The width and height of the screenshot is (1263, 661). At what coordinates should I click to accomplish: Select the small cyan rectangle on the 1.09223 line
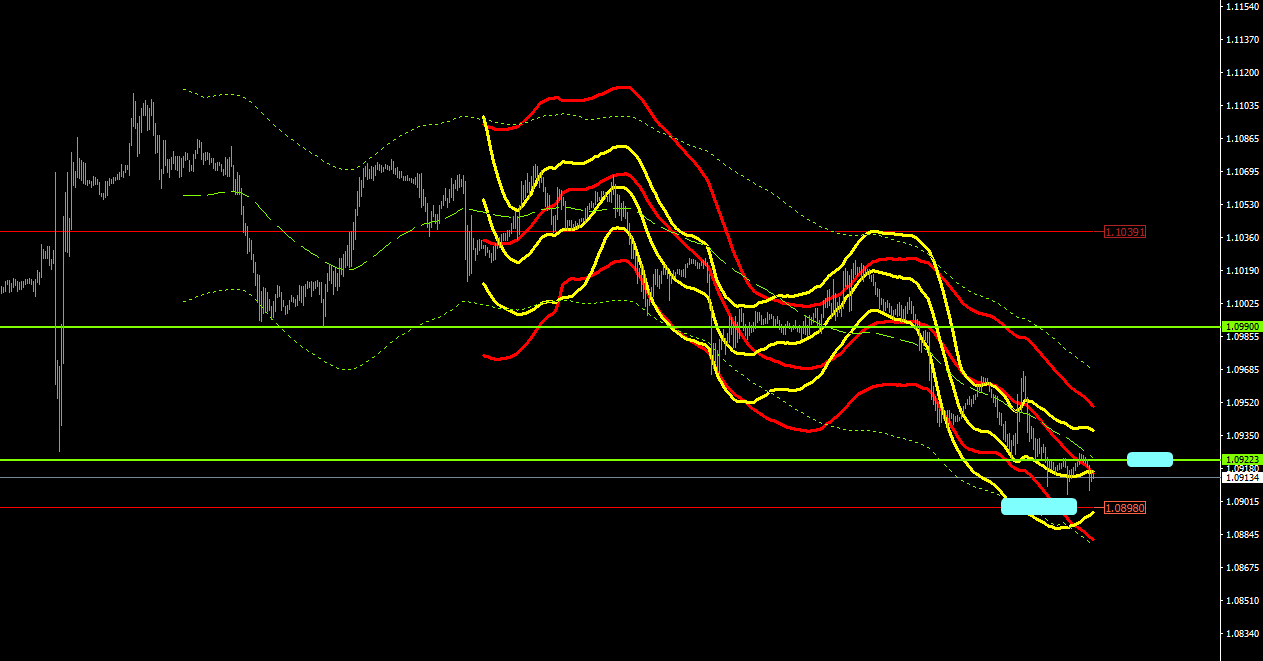(x=1149, y=459)
